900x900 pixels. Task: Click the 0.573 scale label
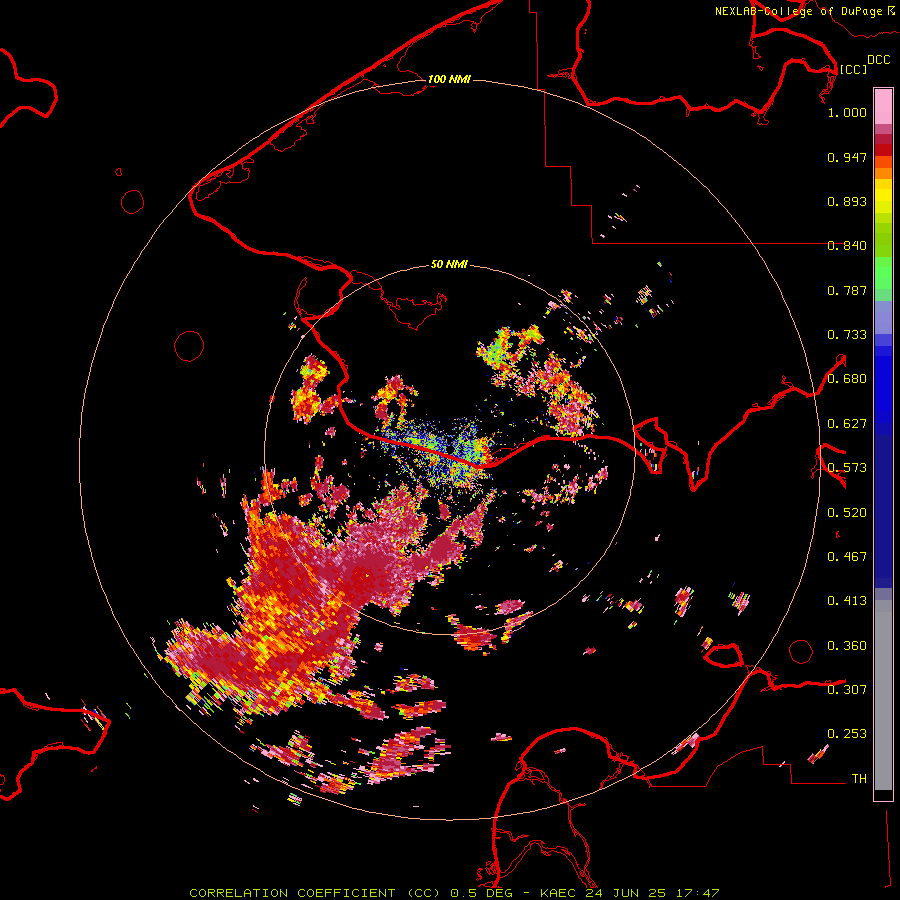click(x=847, y=468)
